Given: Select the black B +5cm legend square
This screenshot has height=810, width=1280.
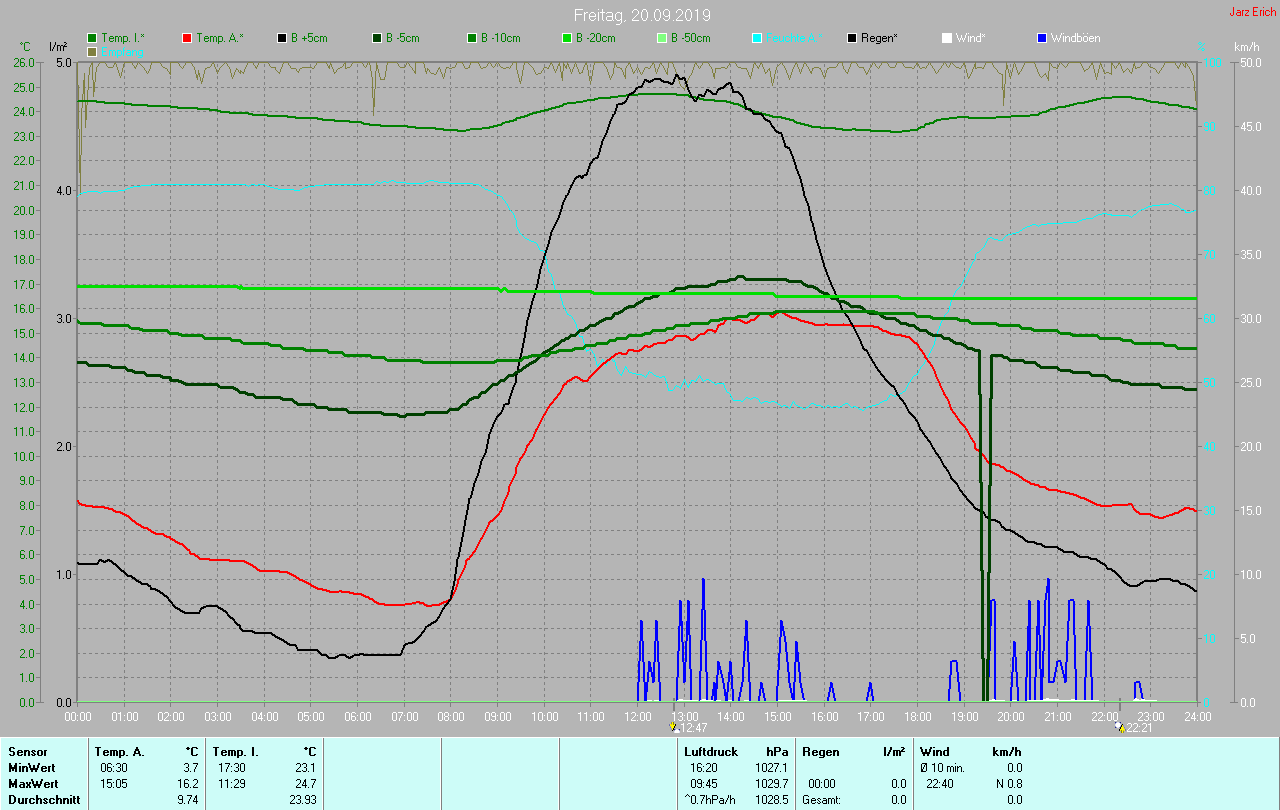Looking at the screenshot, I should click(x=282, y=38).
